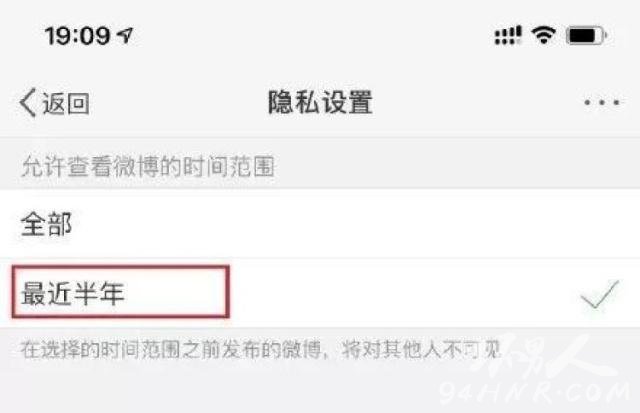Screen dimensions: 640x413
Task: Tap the 返回 text label
Action: (x=66, y=103)
